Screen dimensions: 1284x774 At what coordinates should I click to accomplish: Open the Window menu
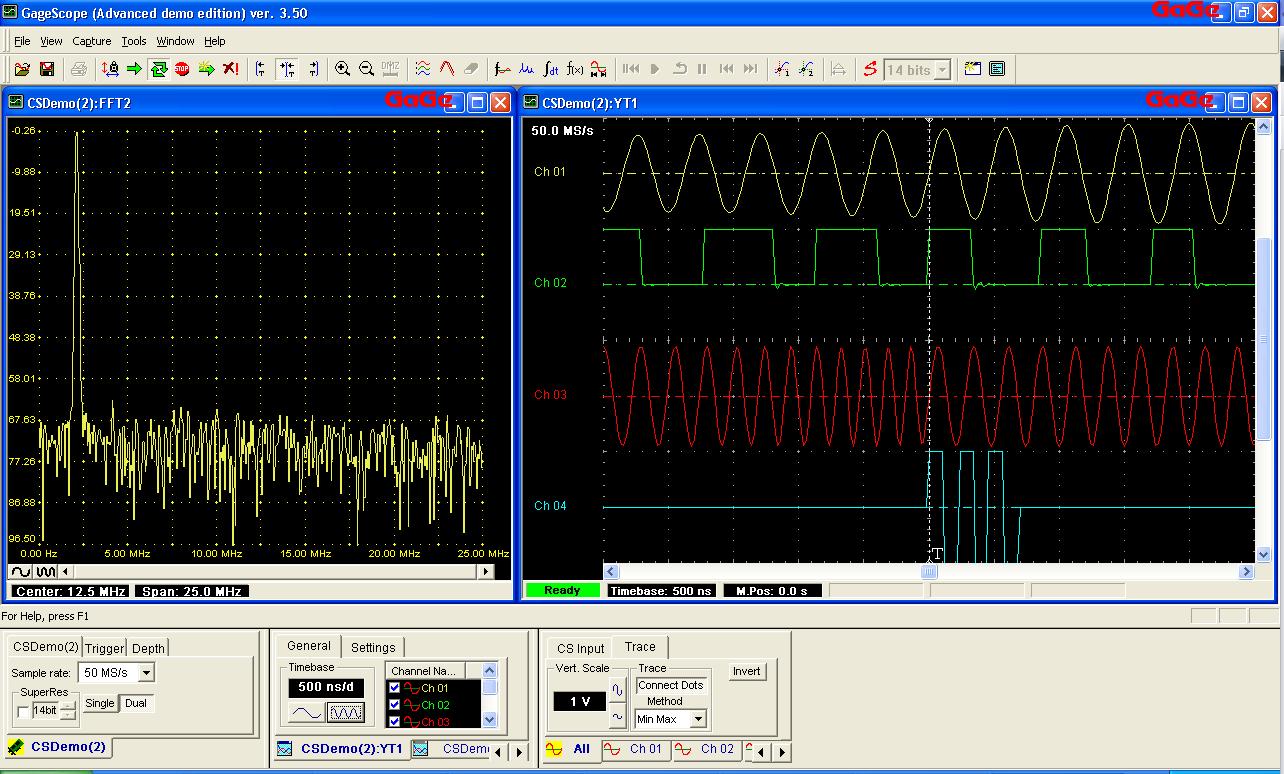[175, 41]
